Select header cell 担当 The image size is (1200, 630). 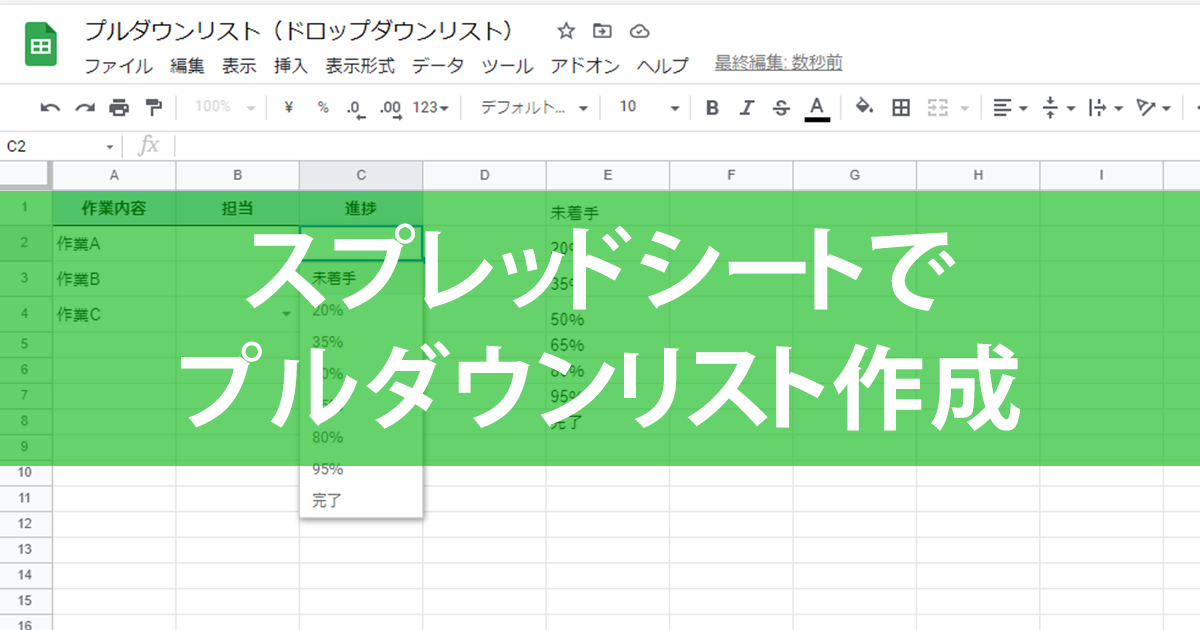click(x=238, y=208)
